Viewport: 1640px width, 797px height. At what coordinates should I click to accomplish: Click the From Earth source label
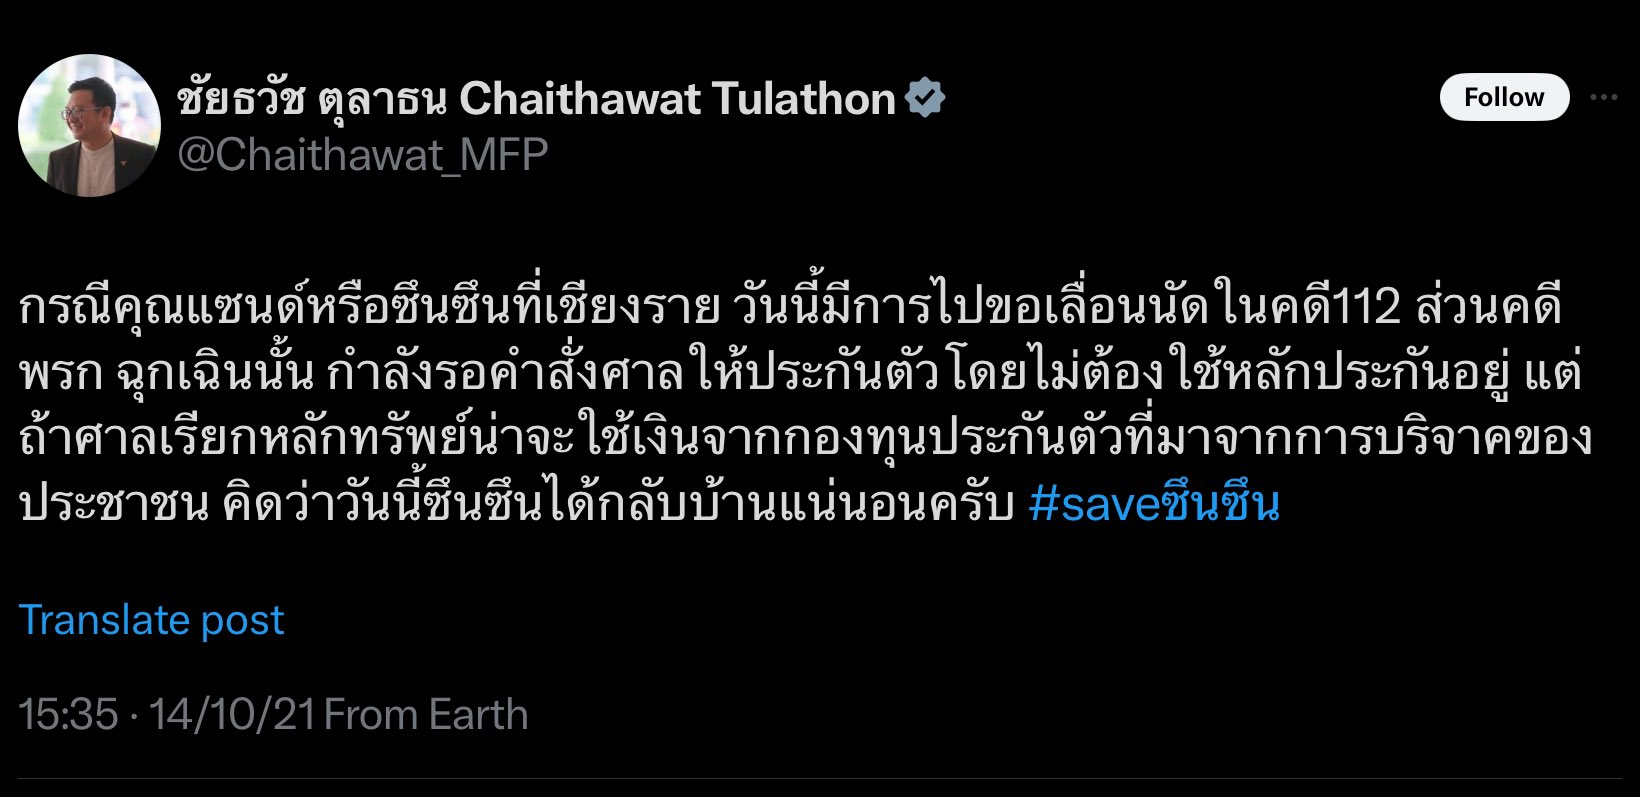pos(426,714)
